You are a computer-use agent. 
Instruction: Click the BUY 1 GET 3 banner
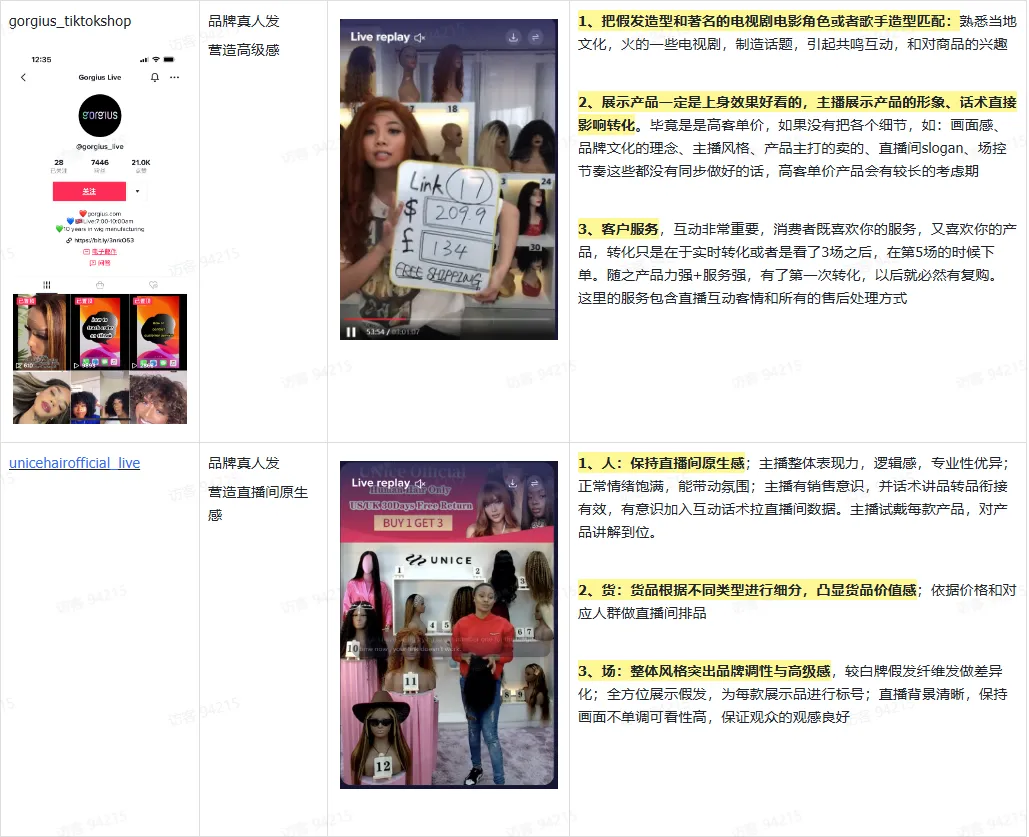(413, 523)
